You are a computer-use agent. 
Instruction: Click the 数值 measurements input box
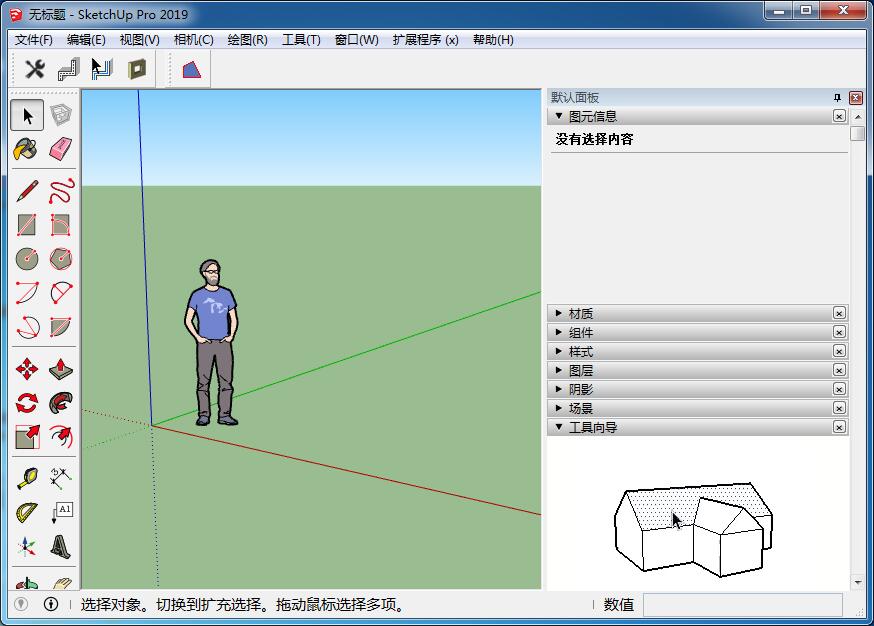tap(742, 605)
